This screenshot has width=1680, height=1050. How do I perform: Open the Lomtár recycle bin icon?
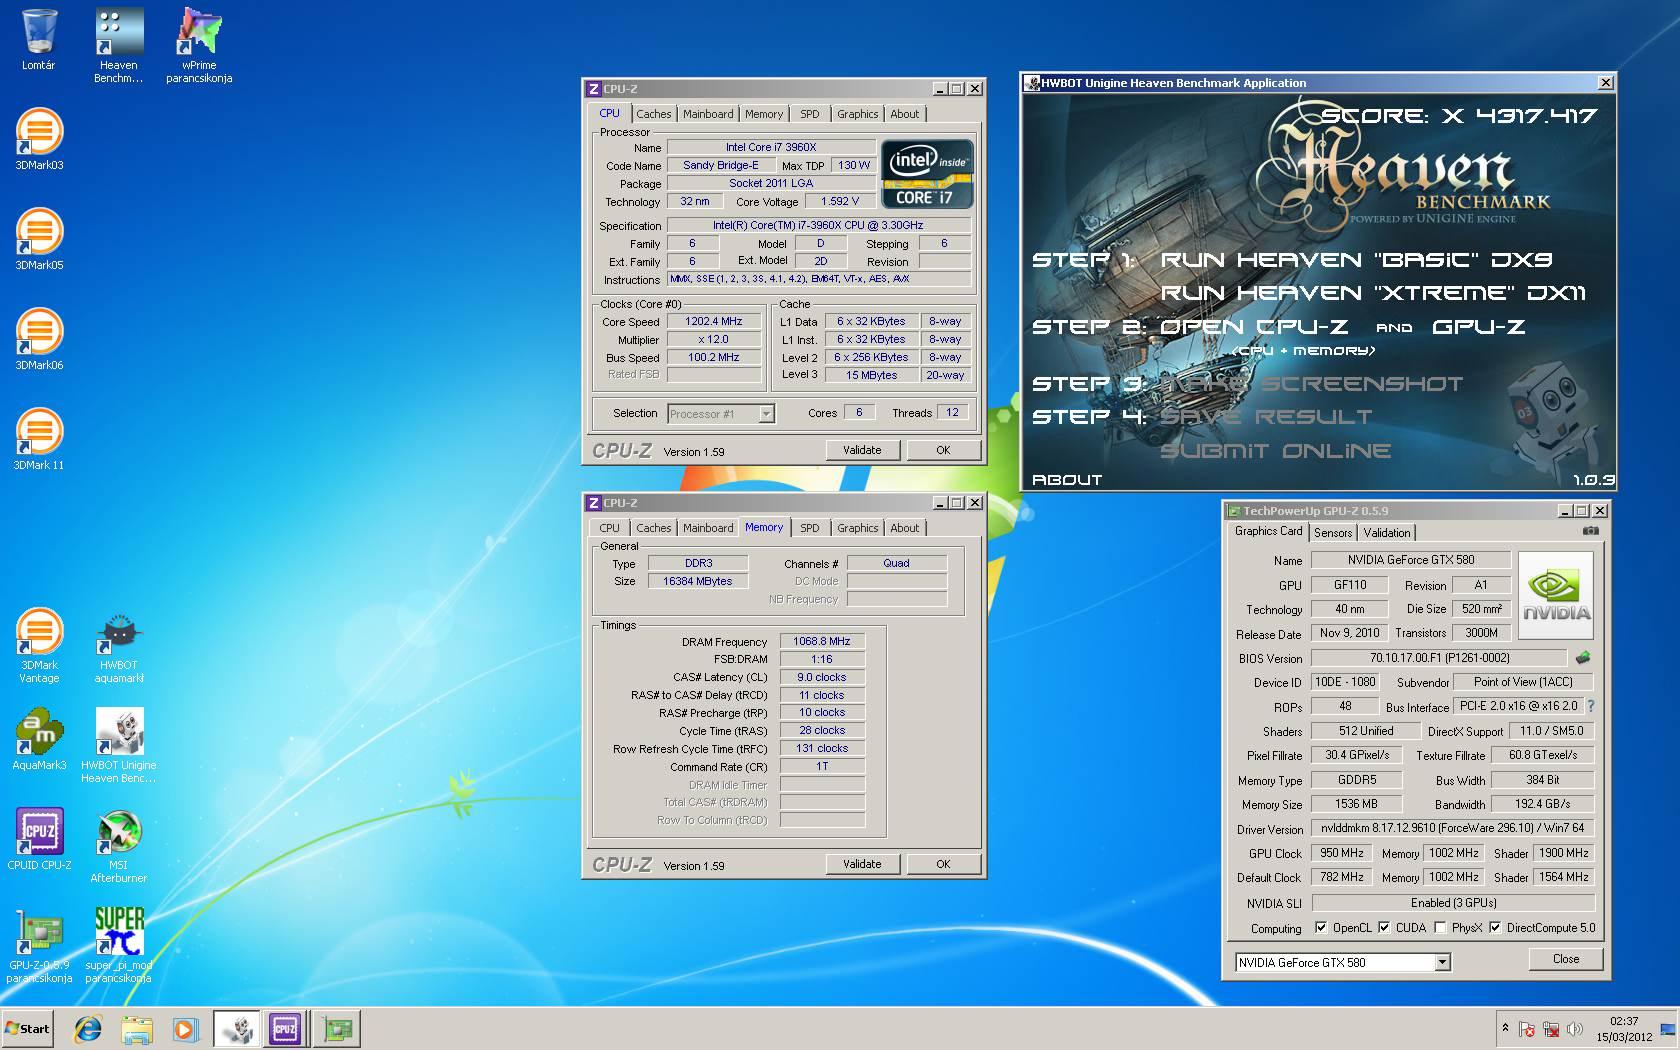38,40
